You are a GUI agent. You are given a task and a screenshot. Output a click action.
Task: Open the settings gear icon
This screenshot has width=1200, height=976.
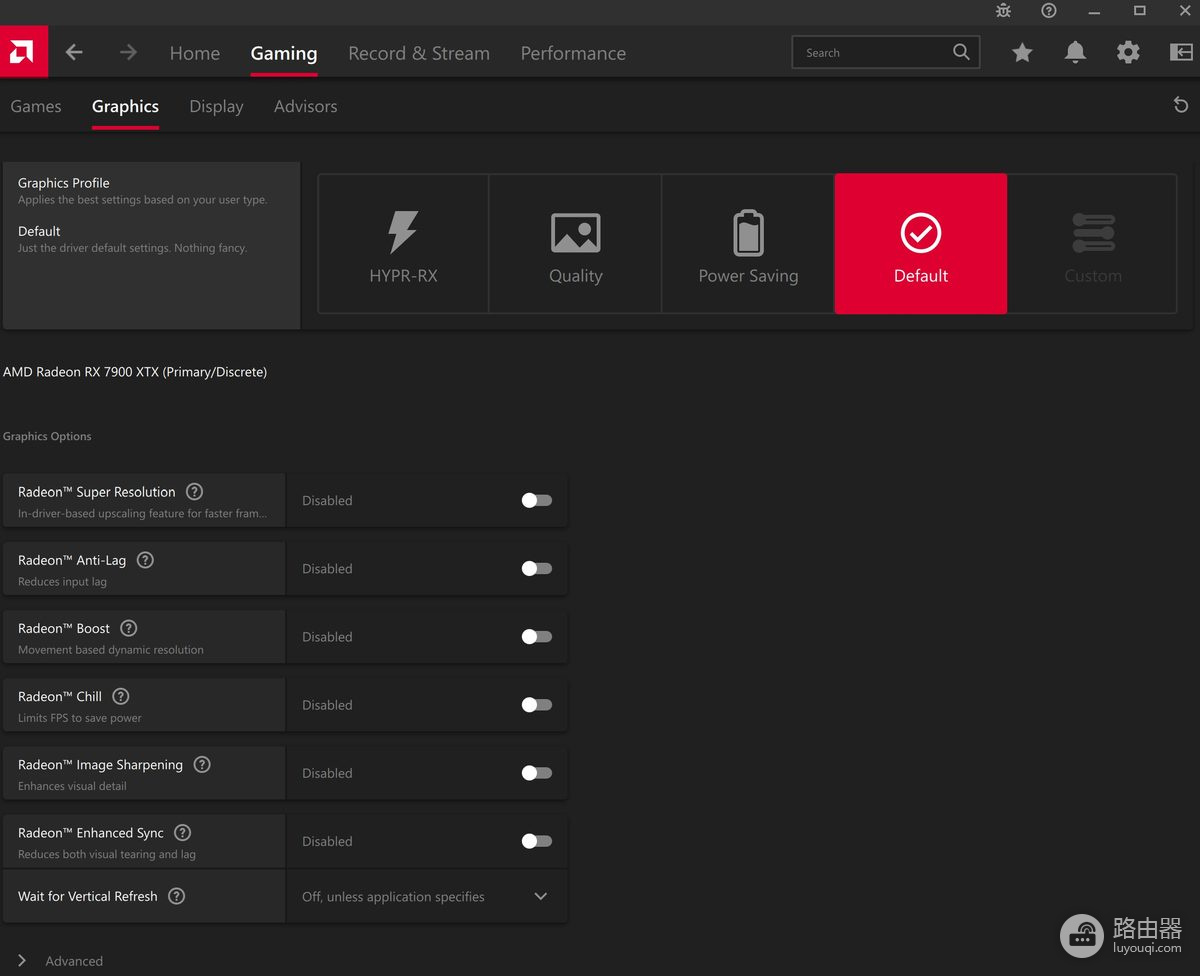point(1128,52)
